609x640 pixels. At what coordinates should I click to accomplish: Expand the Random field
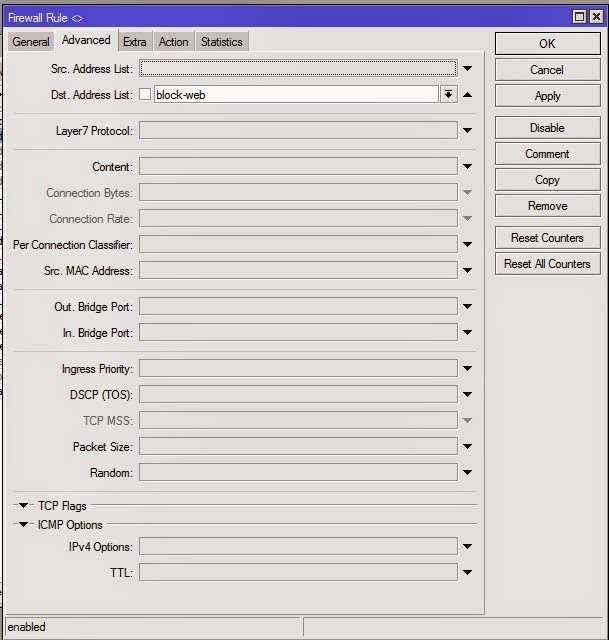tap(468, 473)
